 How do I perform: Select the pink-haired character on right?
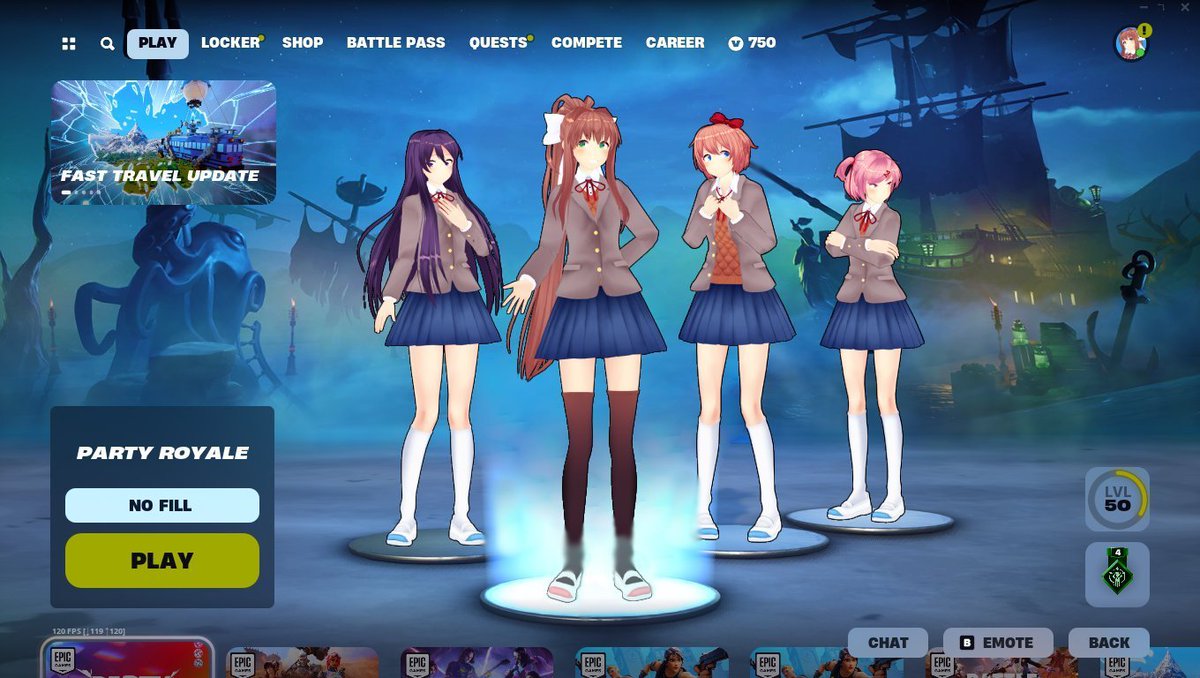(872, 335)
